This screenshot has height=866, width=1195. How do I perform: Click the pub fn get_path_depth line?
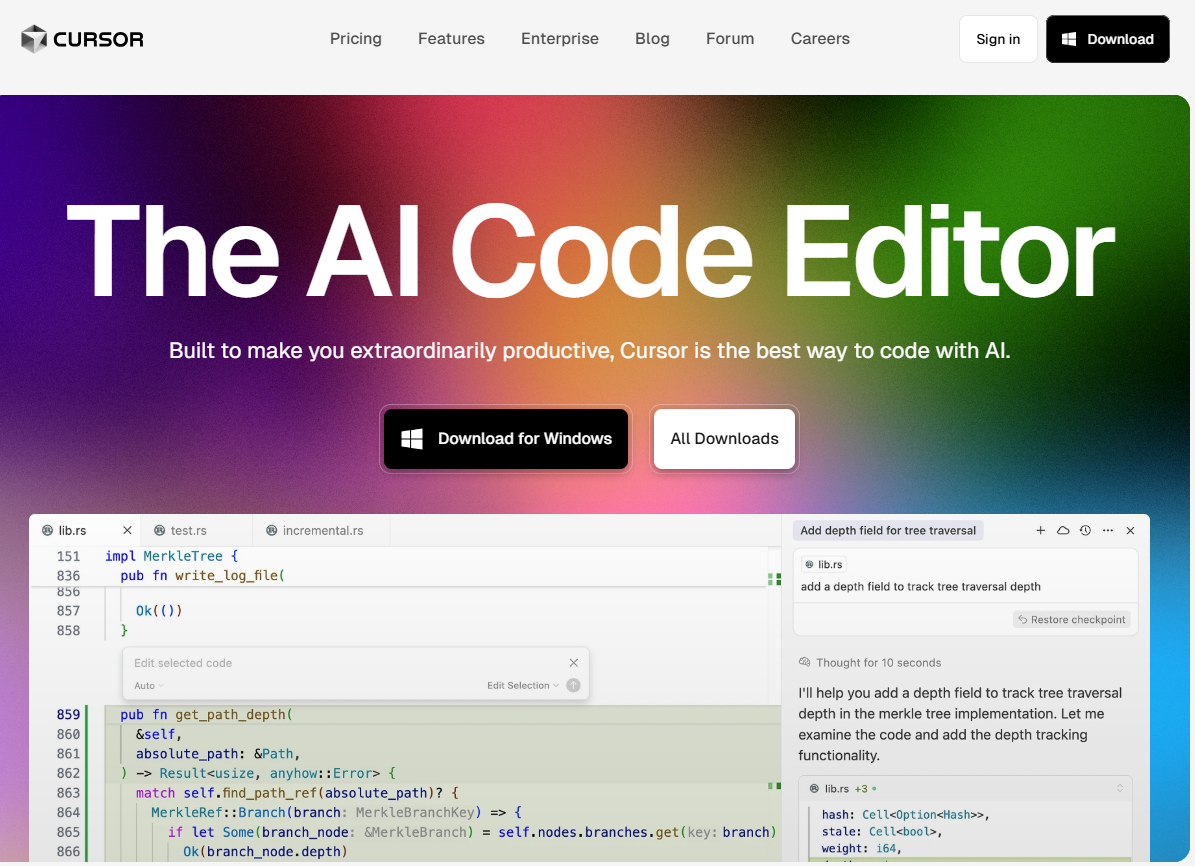[x=207, y=715]
